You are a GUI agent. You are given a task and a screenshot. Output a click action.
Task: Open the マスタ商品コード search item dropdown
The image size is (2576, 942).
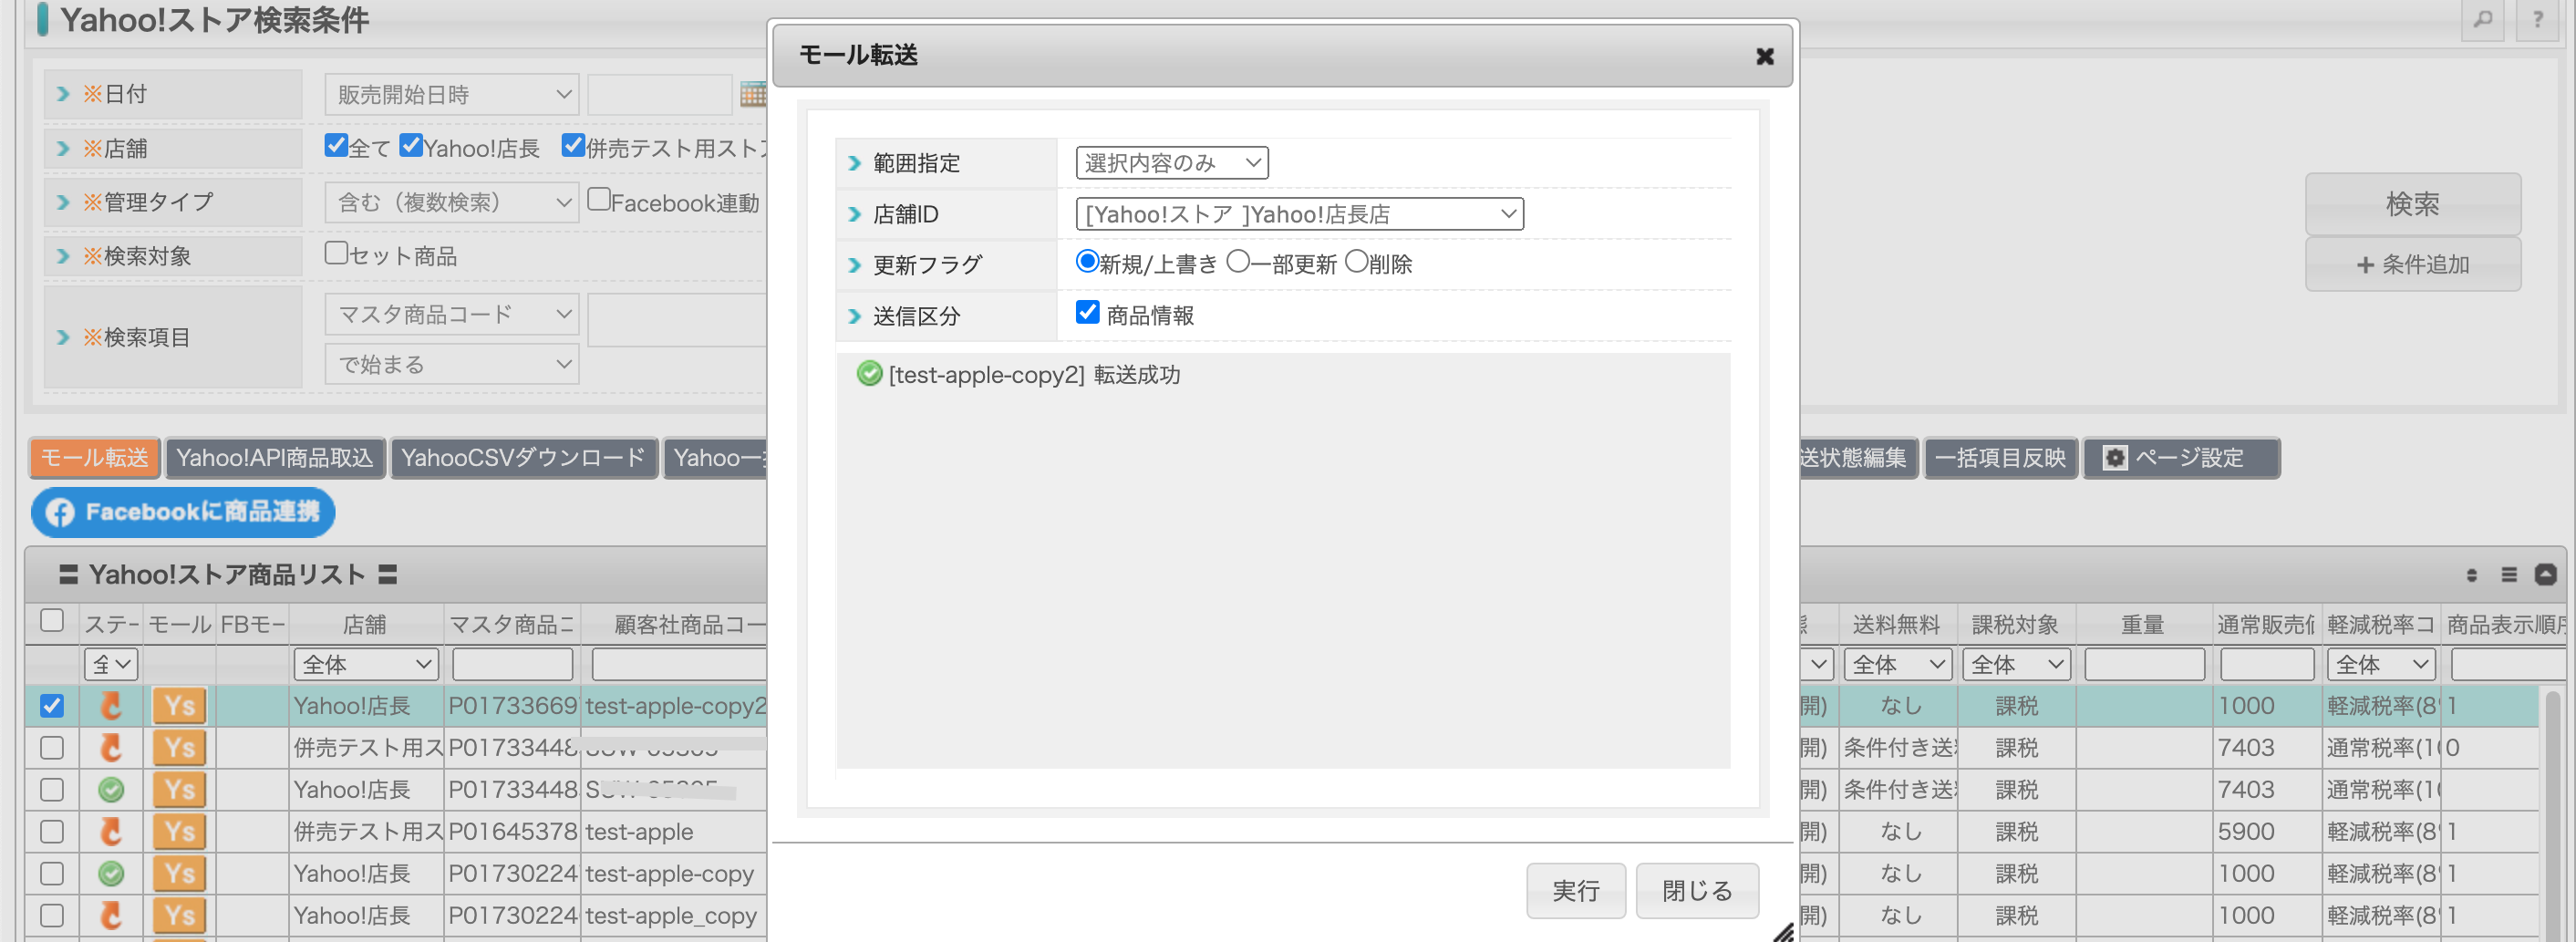[452, 315]
